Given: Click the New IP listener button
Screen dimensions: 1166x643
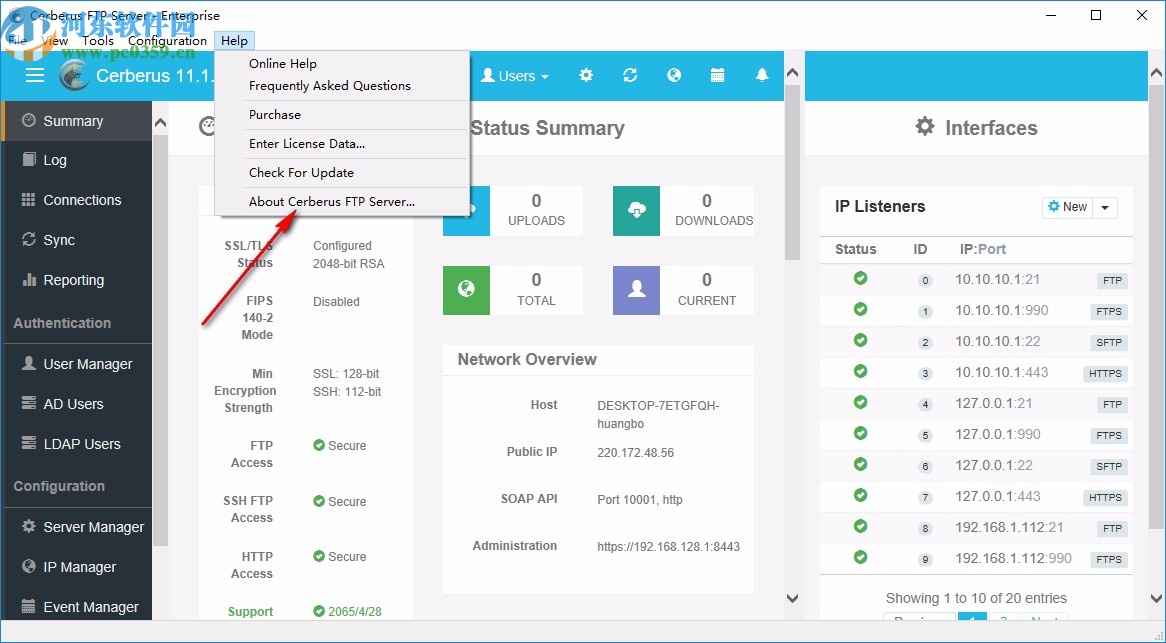Looking at the screenshot, I should click(x=1066, y=207).
